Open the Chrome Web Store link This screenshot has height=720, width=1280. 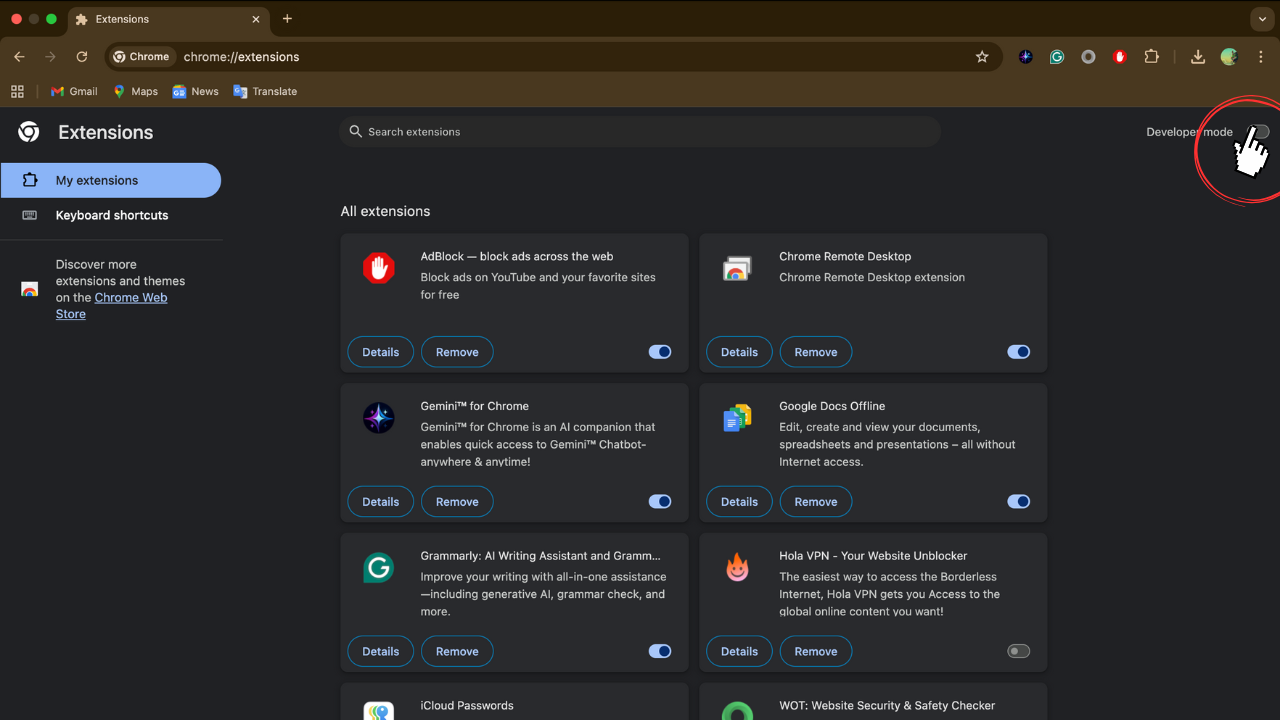131,297
